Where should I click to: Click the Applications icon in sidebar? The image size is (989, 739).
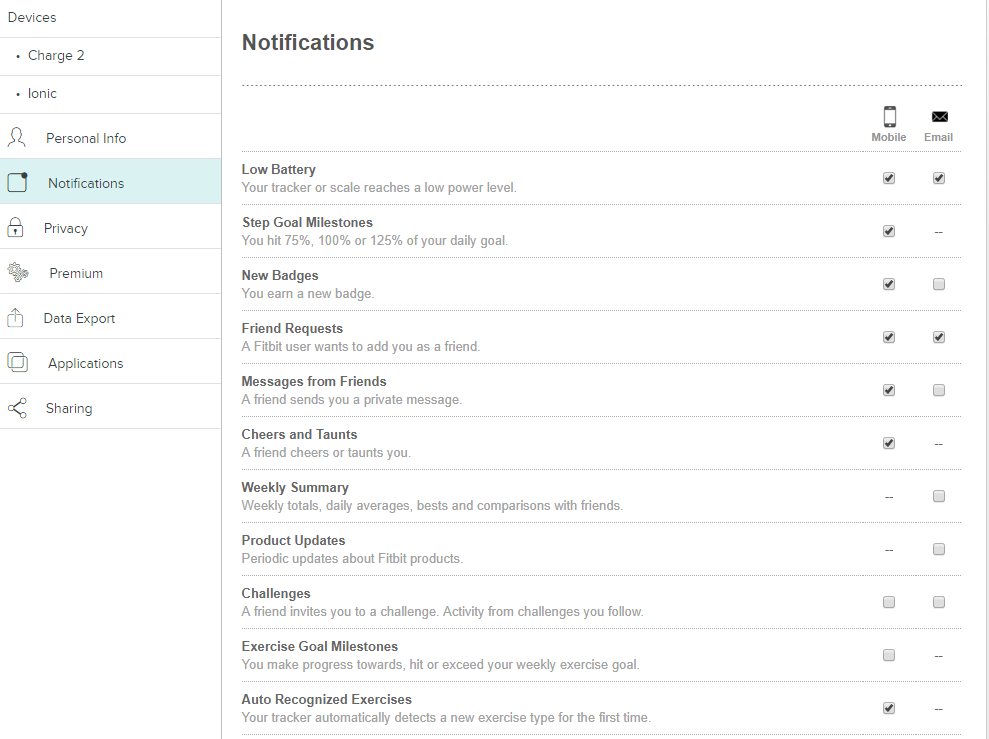click(x=15, y=361)
